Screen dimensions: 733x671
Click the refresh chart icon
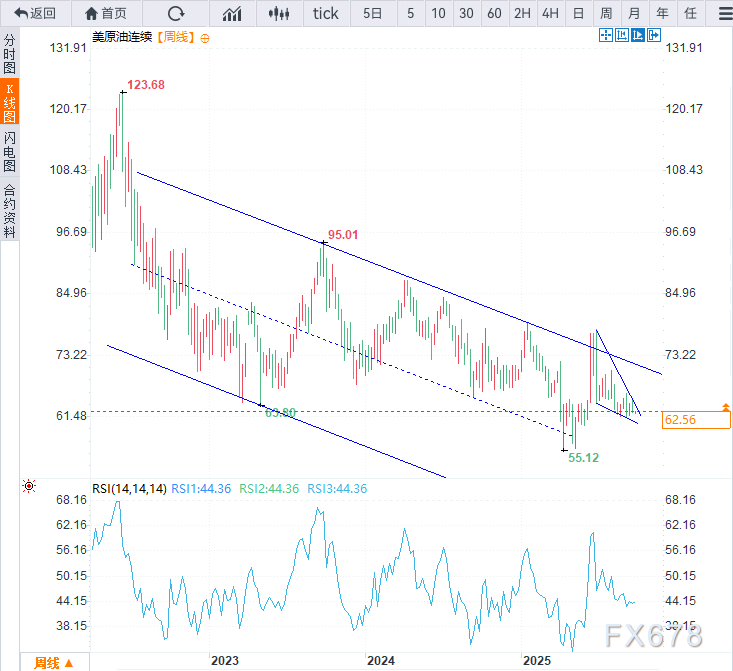[x=176, y=13]
